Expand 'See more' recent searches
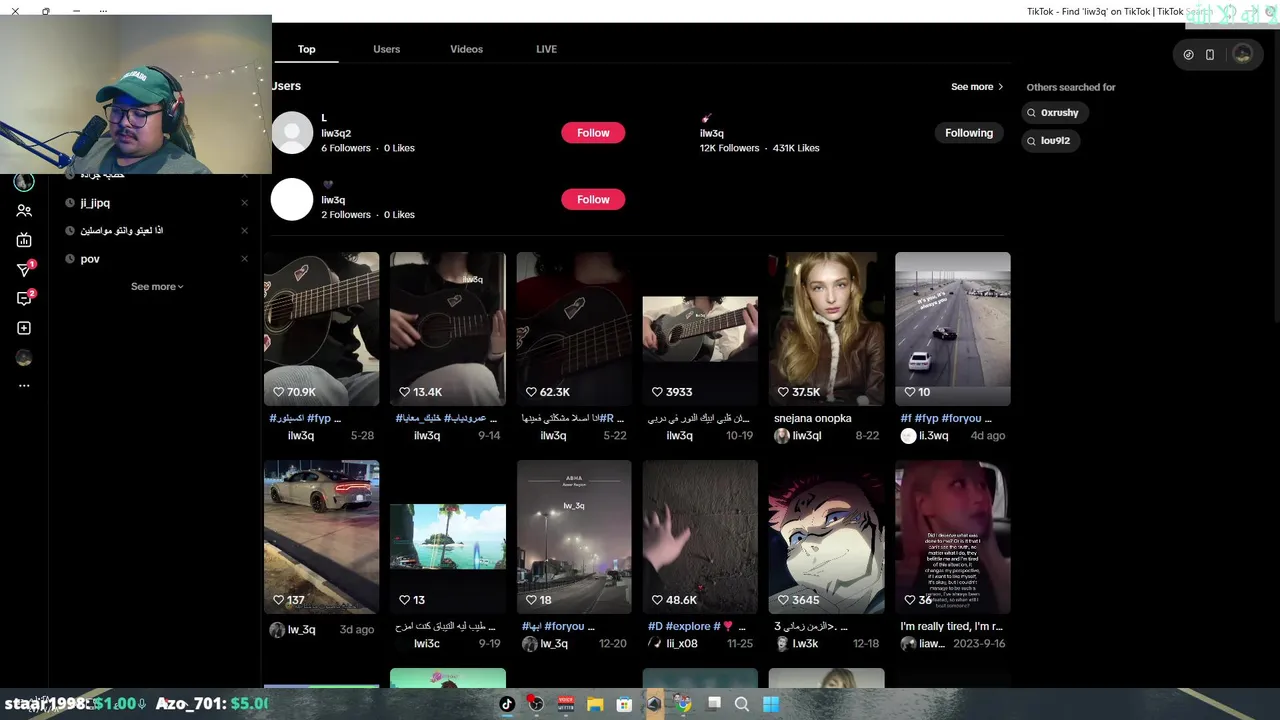The height and width of the screenshot is (720, 1280). point(157,287)
